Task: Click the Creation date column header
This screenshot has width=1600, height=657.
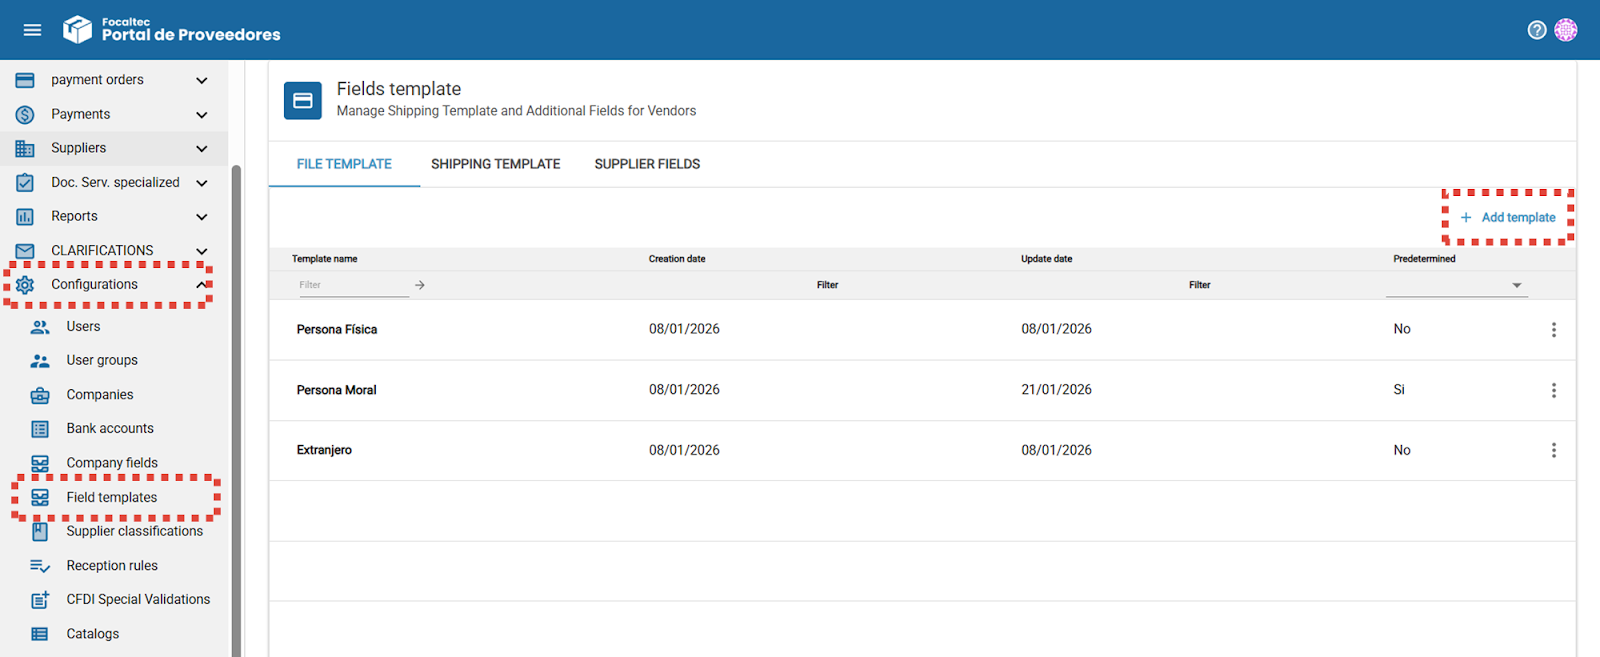Action: click(677, 259)
